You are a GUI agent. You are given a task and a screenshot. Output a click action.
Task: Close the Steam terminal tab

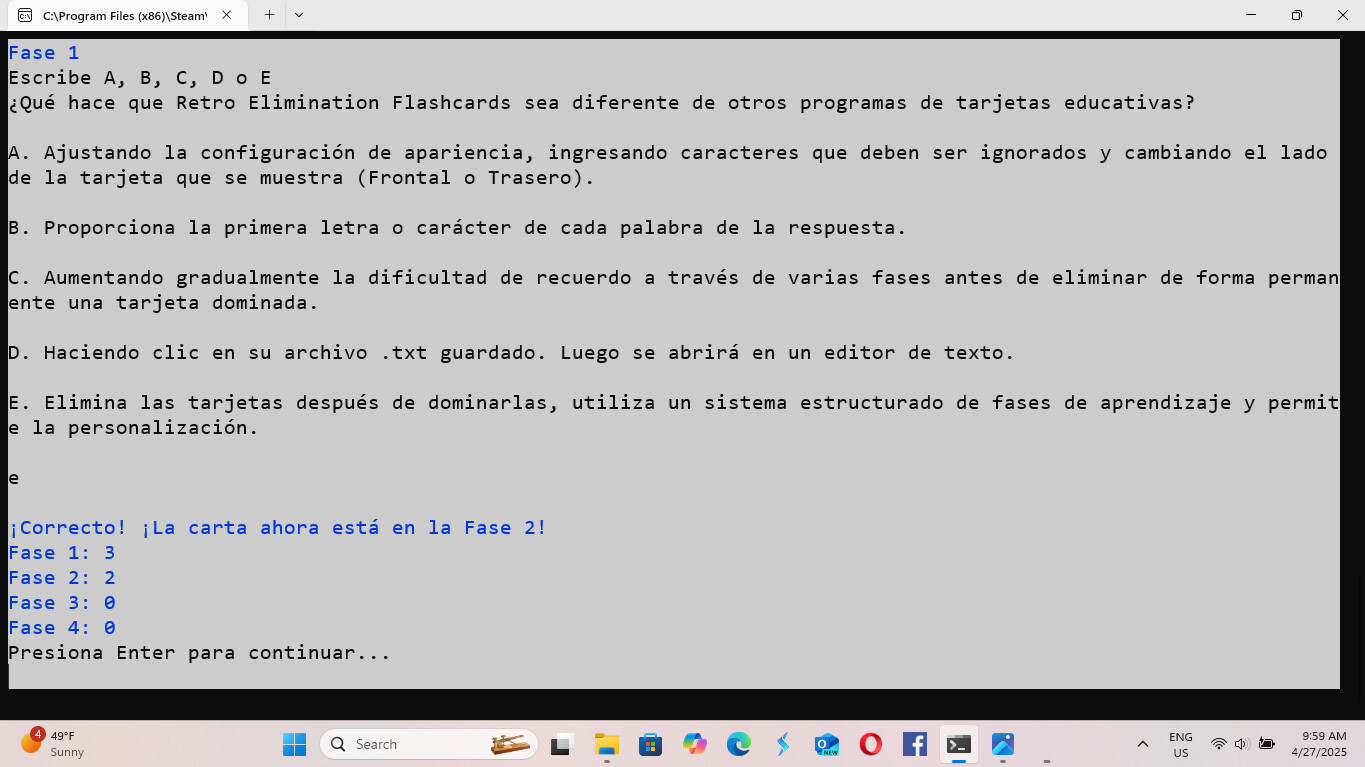(227, 15)
